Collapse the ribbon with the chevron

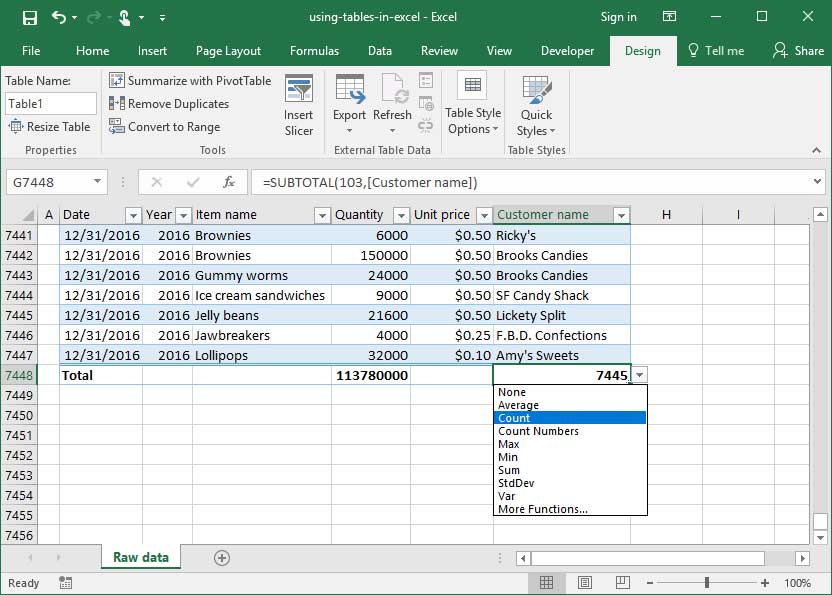pos(816,150)
